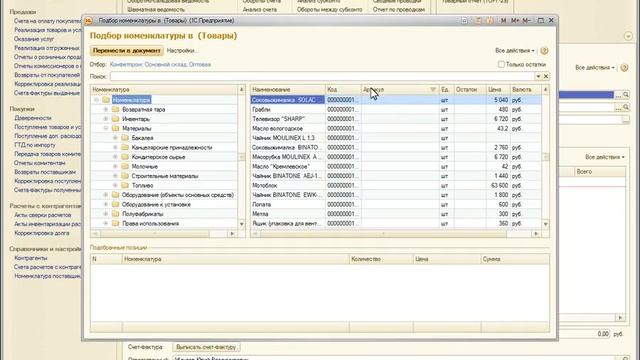This screenshot has height=360, width=640.
Task: Expand the Кондитерское сырье tree node
Action: 115,157
